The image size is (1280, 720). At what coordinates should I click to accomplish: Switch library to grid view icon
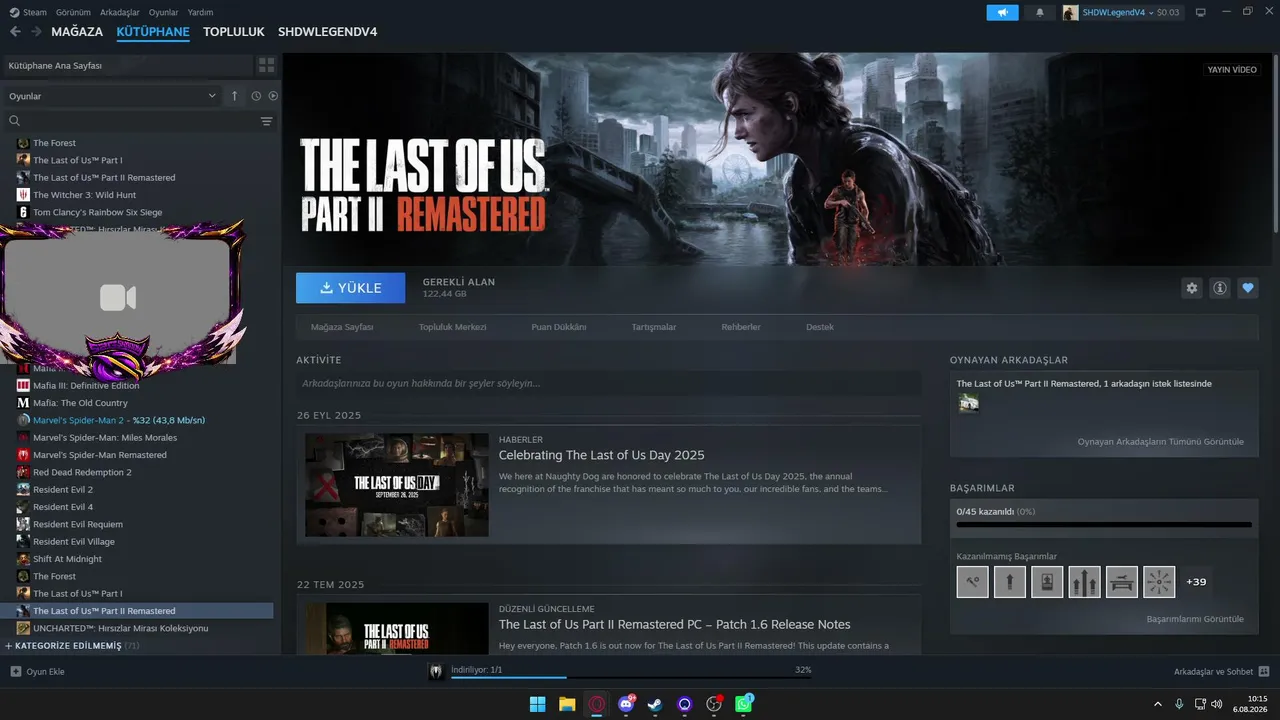(x=266, y=65)
